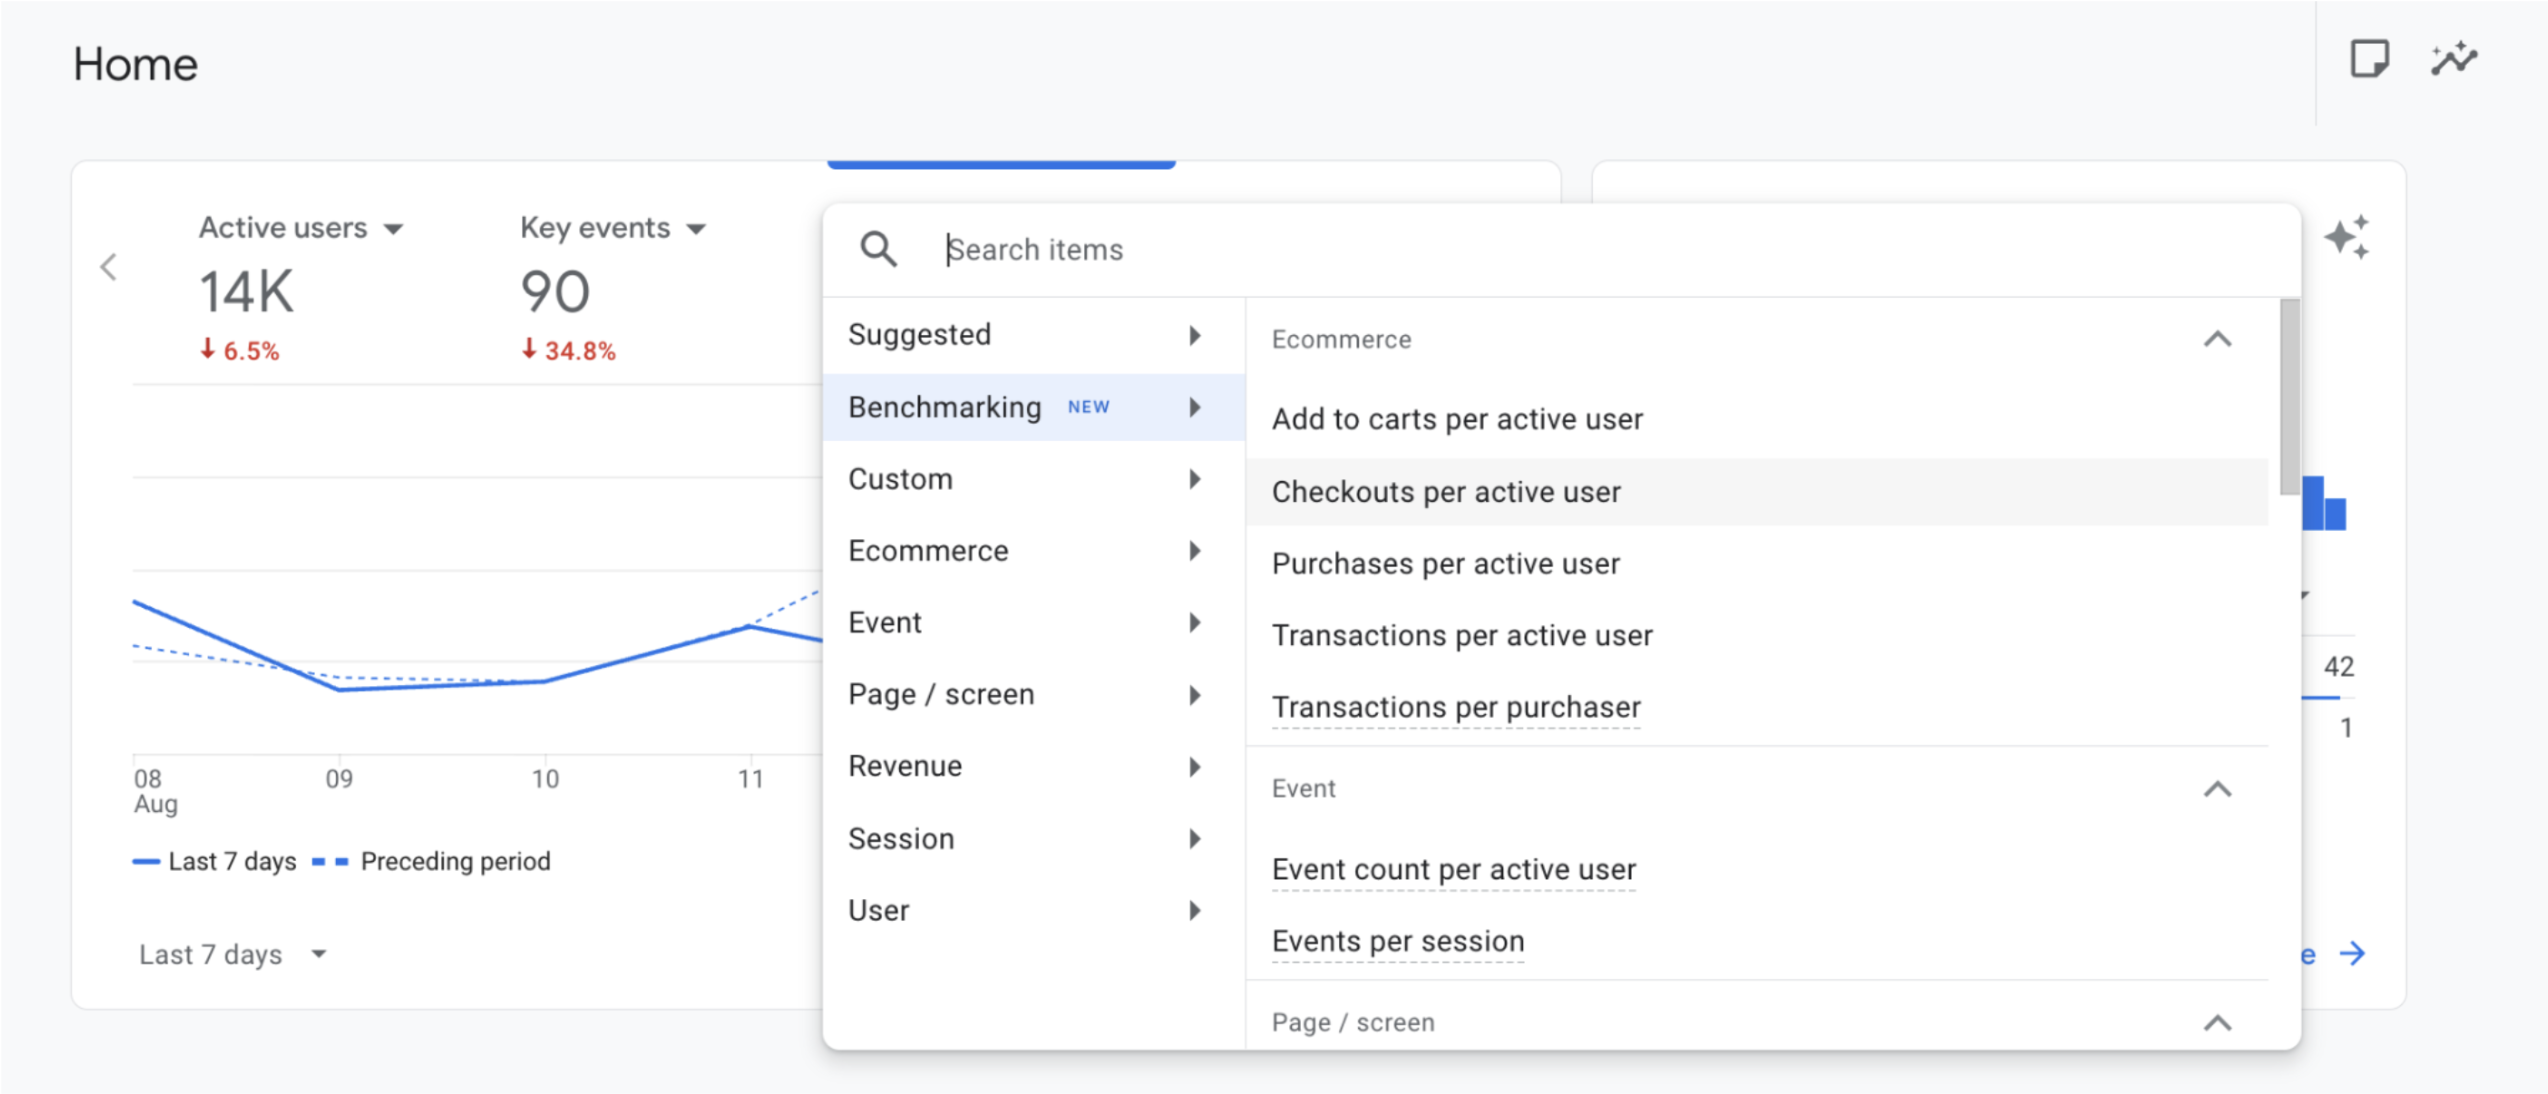The width and height of the screenshot is (2548, 1094).
Task: Click the note/annotation icon in header
Action: point(2368,59)
